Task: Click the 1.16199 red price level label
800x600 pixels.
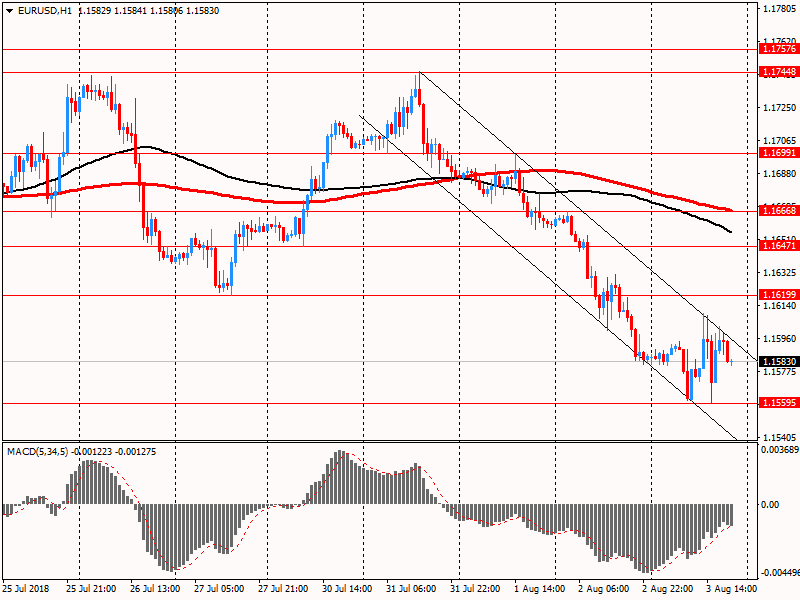Action: [779, 294]
